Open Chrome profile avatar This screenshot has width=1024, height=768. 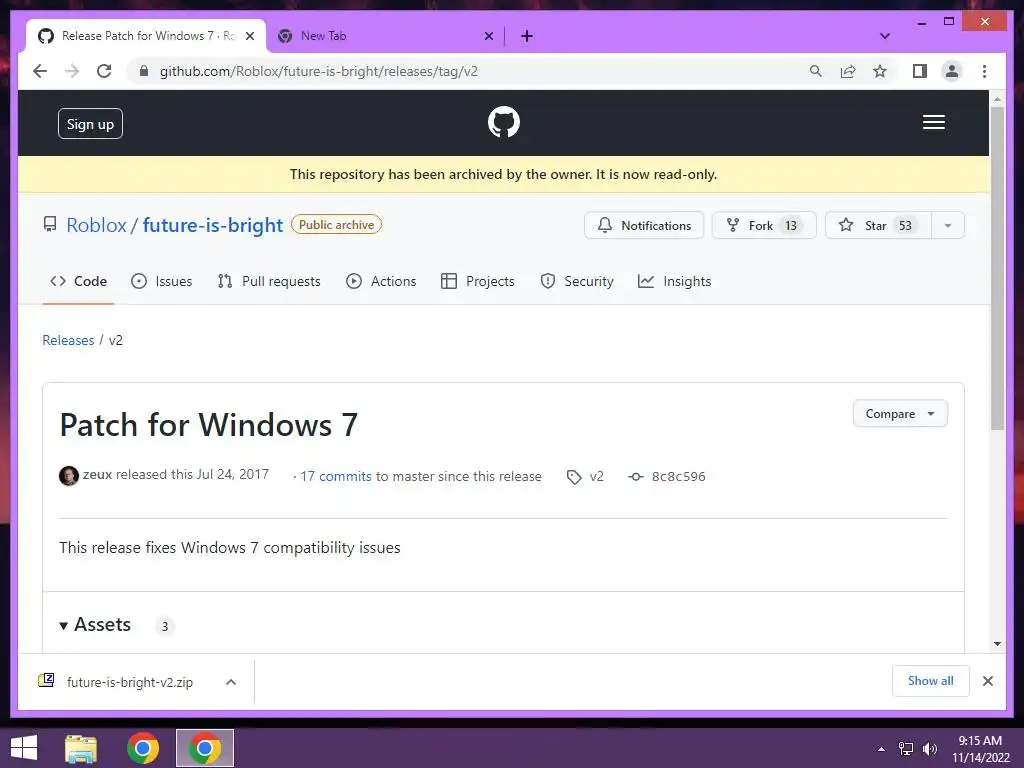[x=952, y=71]
